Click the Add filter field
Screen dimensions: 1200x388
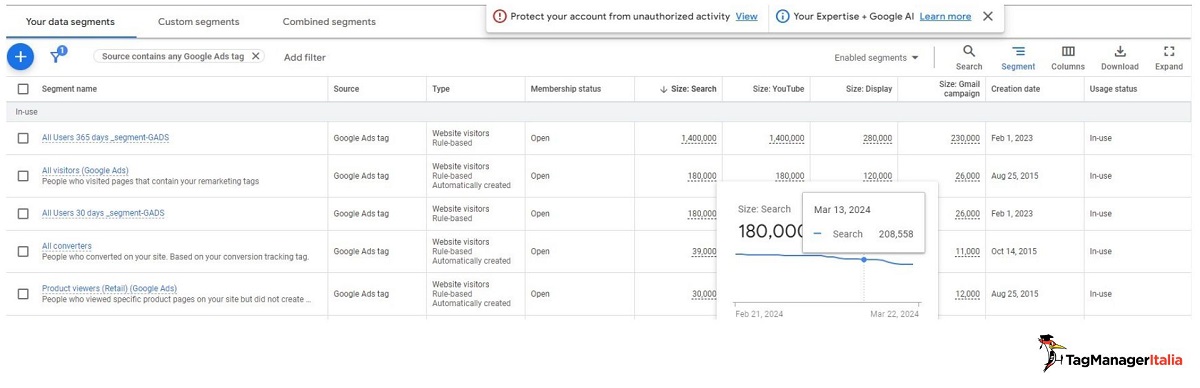click(x=305, y=58)
